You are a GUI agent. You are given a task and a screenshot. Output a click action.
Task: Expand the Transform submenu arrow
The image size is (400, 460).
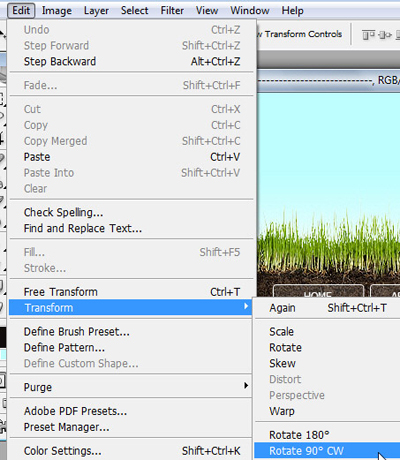click(246, 306)
